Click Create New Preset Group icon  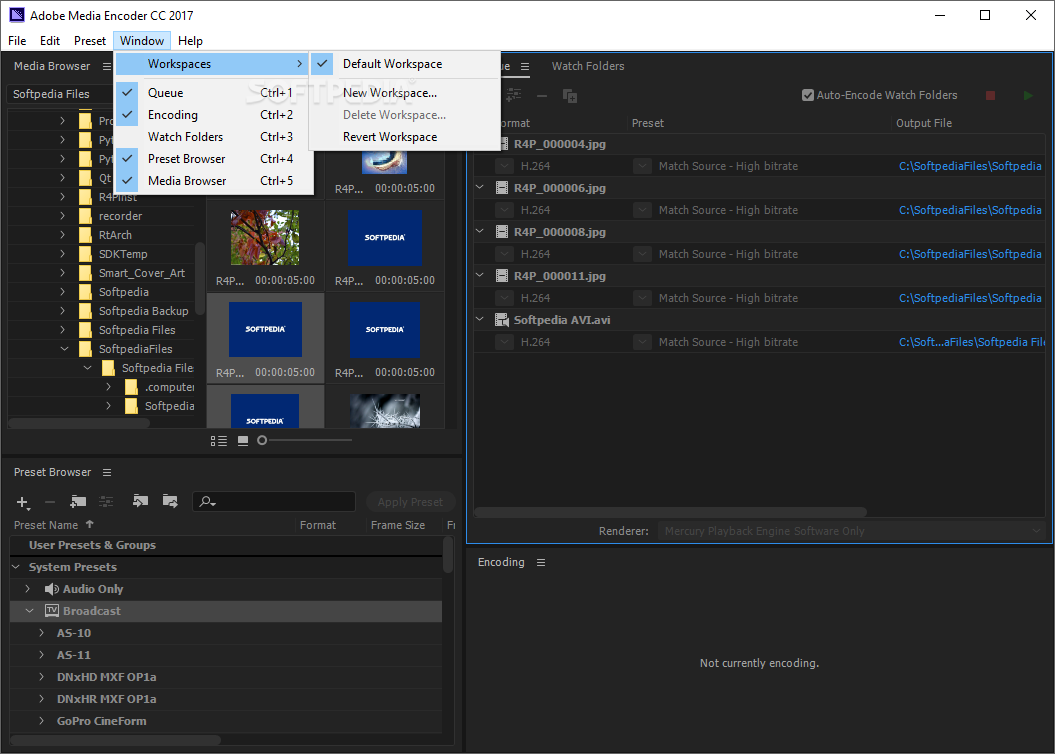tap(78, 501)
